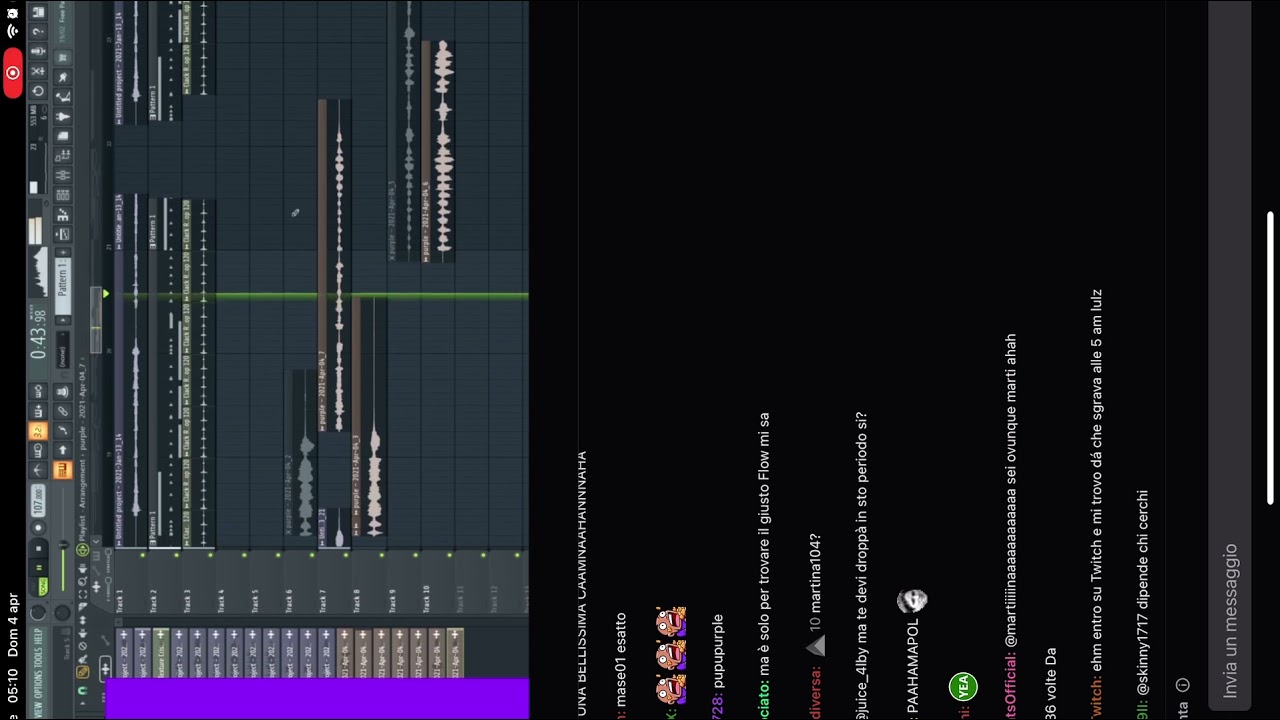Click the link icon in the toolbar

pyautogui.click(x=62, y=410)
